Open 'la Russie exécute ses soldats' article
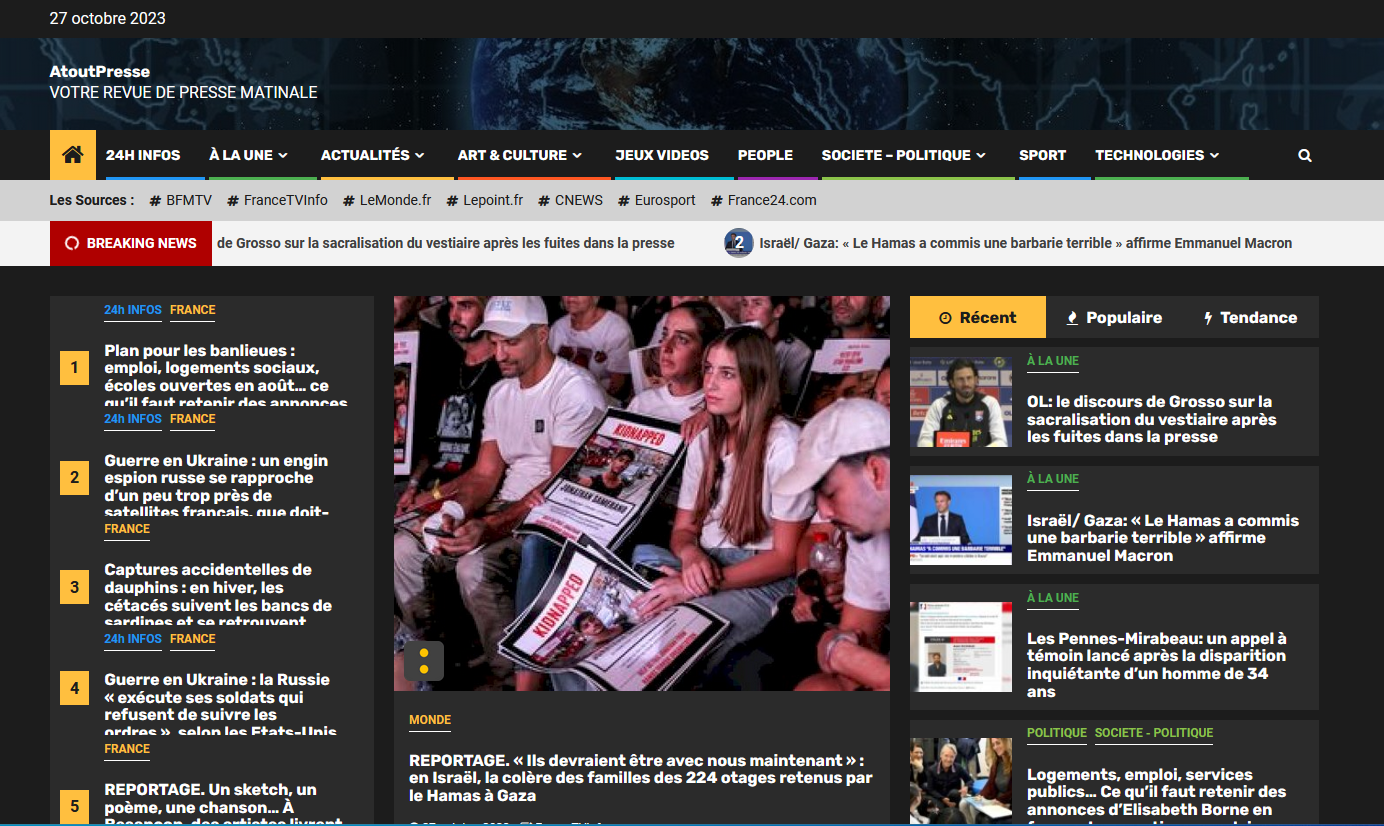This screenshot has width=1384, height=826. click(x=220, y=706)
